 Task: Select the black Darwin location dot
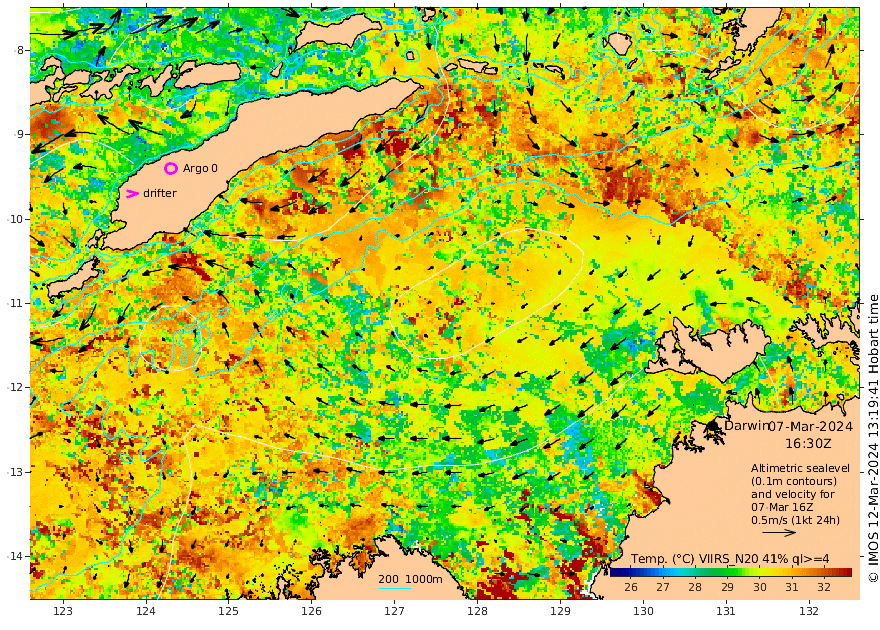coord(713,426)
